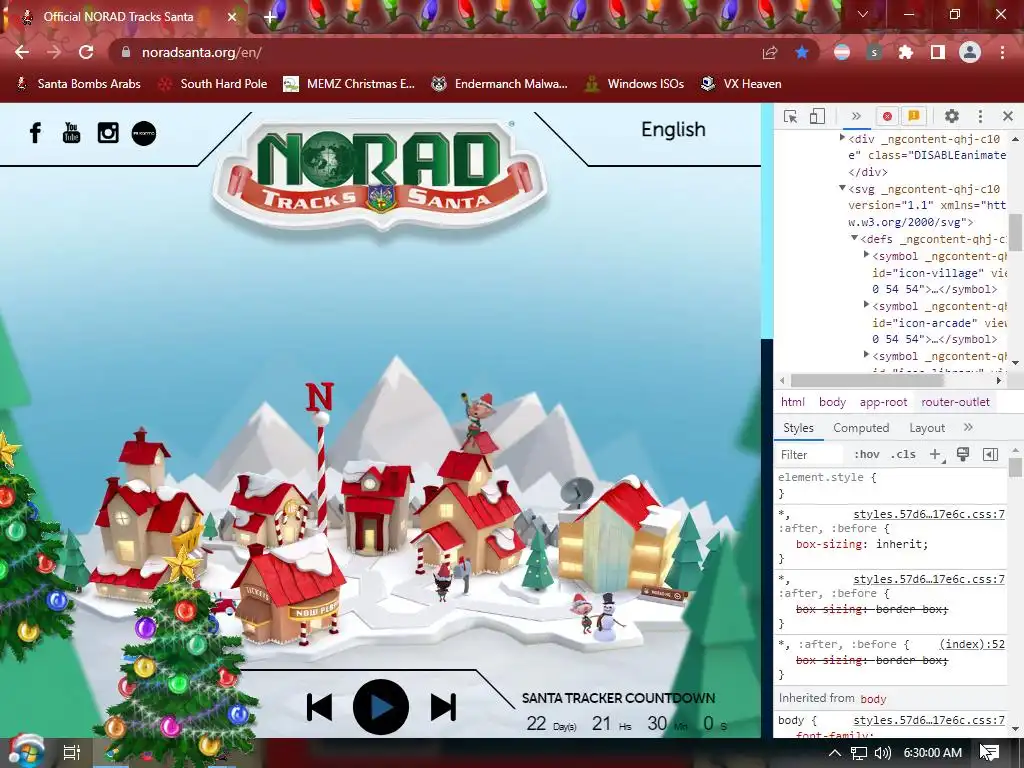Viewport: 1024px width, 768px height.
Task: Open Chrome's three-dot menu
Action: (x=1002, y=52)
